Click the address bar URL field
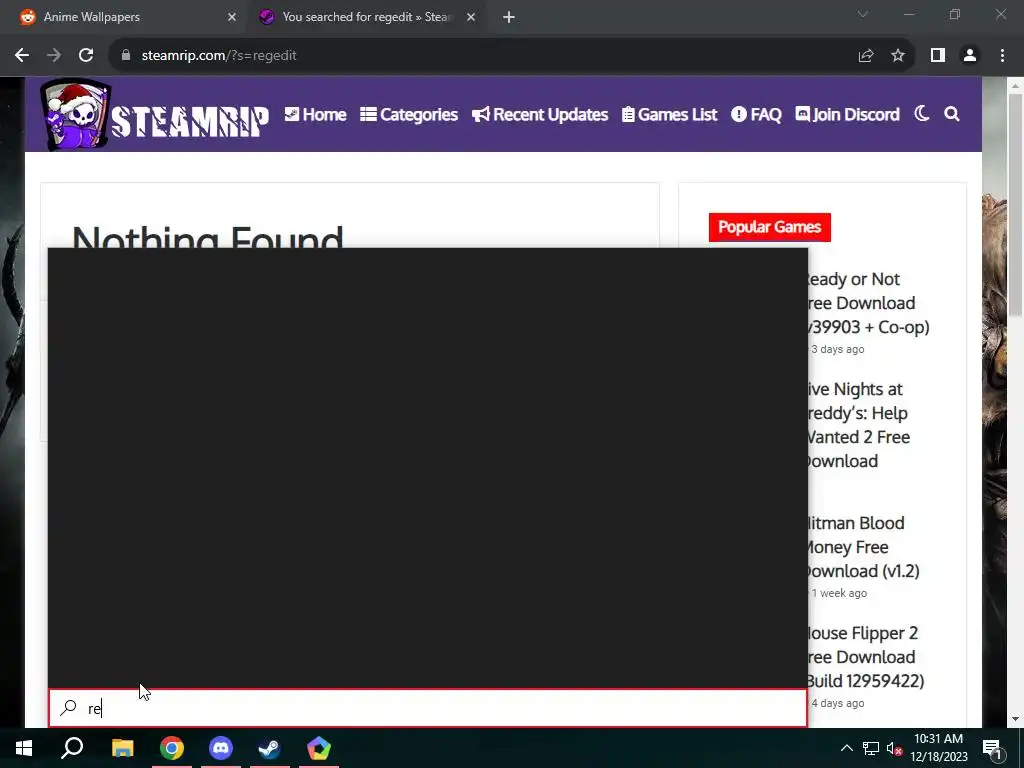This screenshot has width=1024, height=768. coord(483,56)
